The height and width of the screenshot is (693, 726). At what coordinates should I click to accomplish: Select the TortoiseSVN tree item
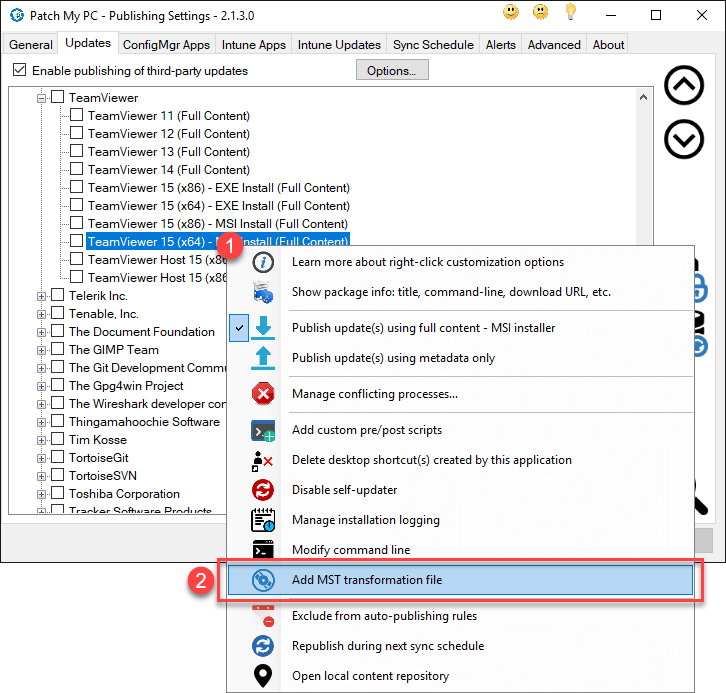pos(103,476)
